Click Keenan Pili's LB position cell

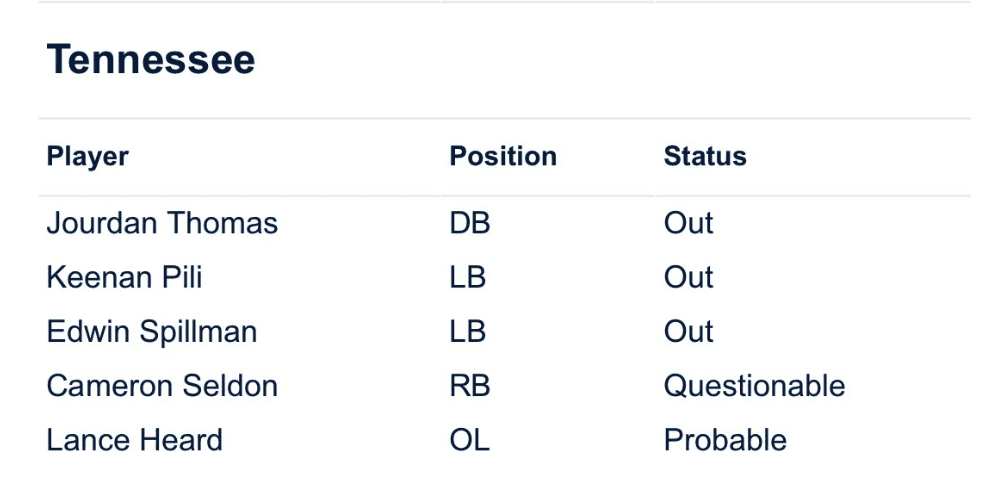coord(467,277)
